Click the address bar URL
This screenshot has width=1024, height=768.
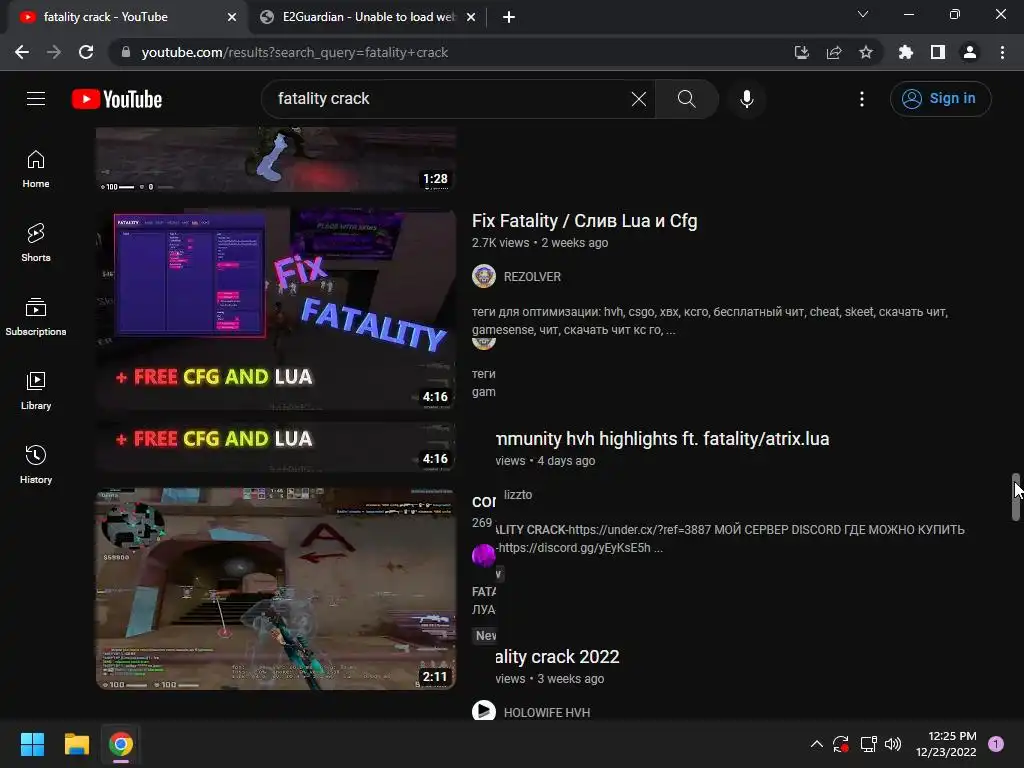point(295,52)
